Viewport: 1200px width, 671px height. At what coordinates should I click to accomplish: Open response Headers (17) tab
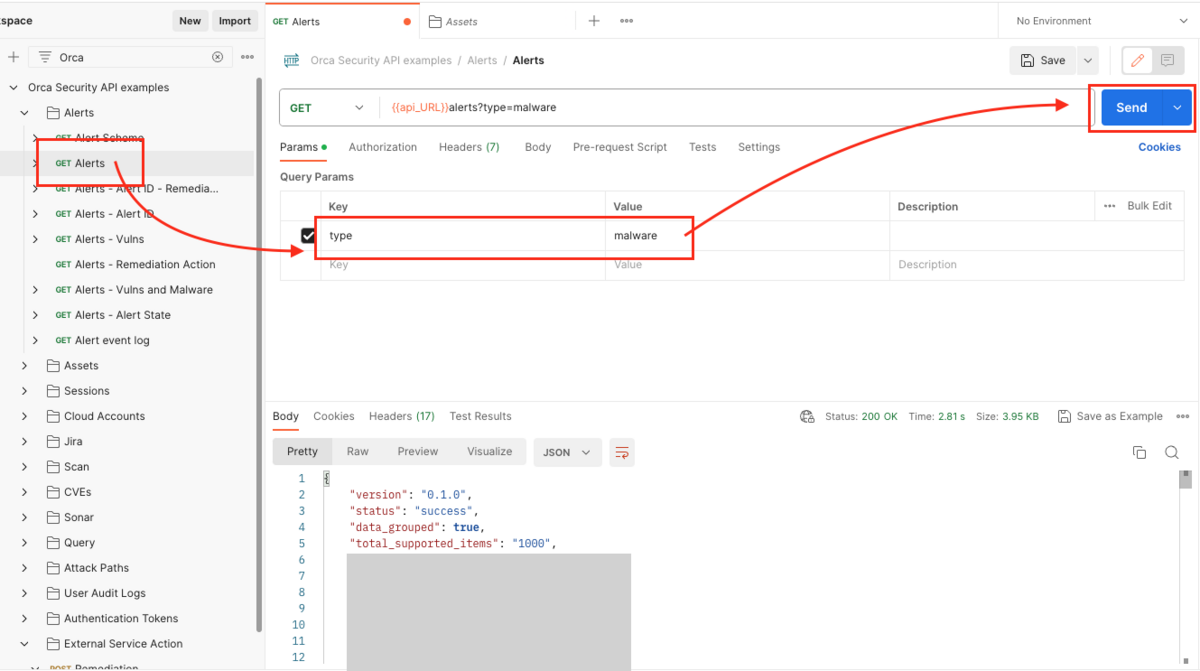(x=402, y=417)
